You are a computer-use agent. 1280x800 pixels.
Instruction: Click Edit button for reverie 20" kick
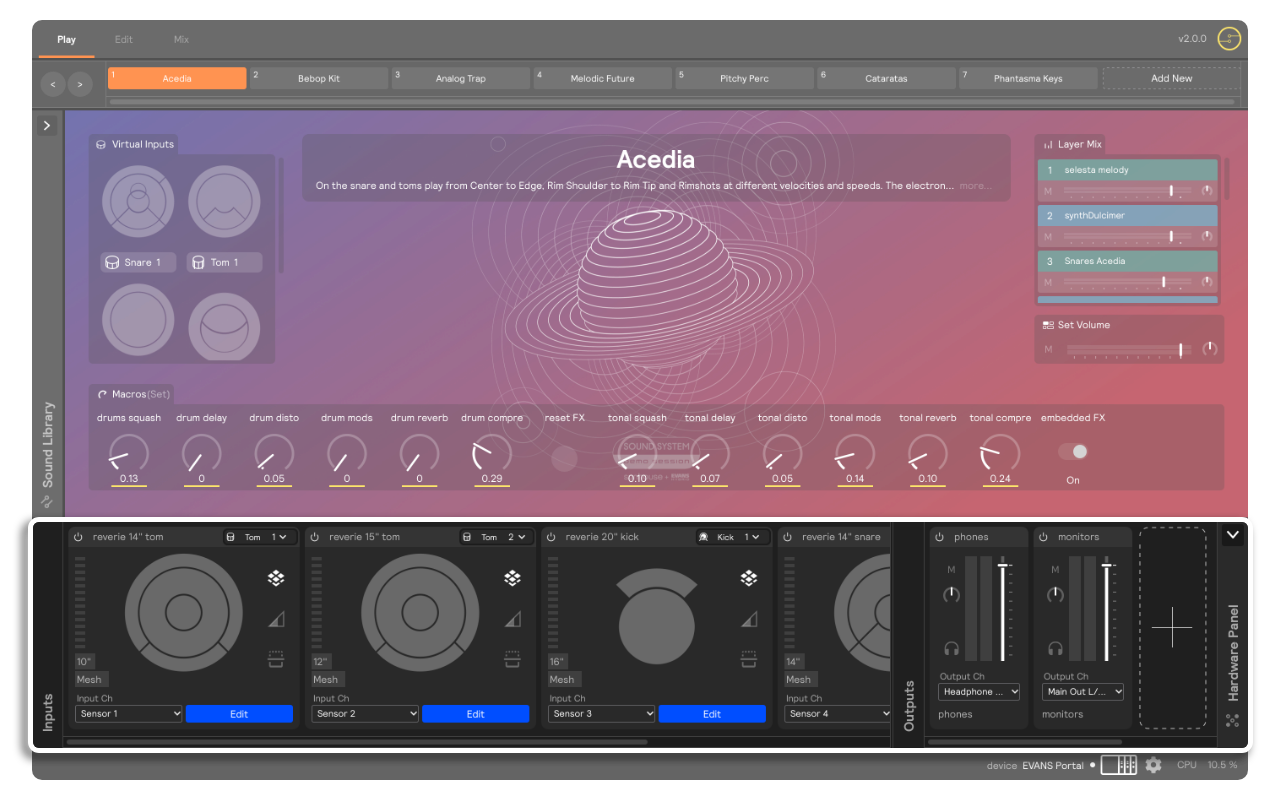(712, 714)
